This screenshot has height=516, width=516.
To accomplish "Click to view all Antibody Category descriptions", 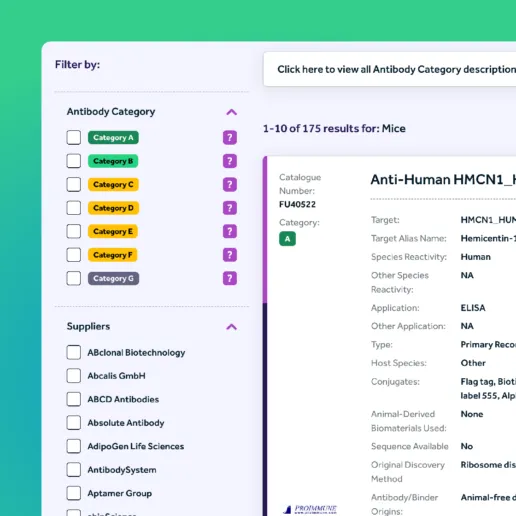I will (x=390, y=69).
